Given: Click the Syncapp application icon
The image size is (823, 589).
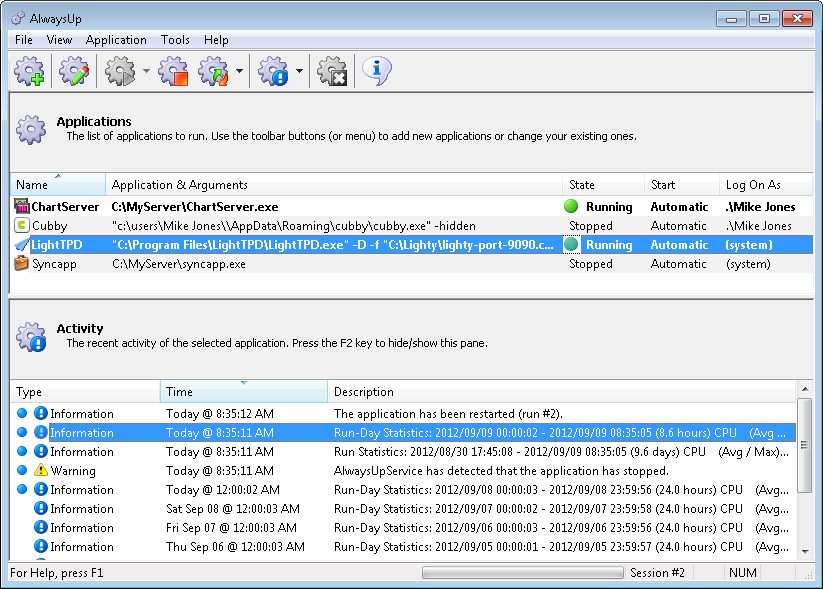Looking at the screenshot, I should 22,264.
